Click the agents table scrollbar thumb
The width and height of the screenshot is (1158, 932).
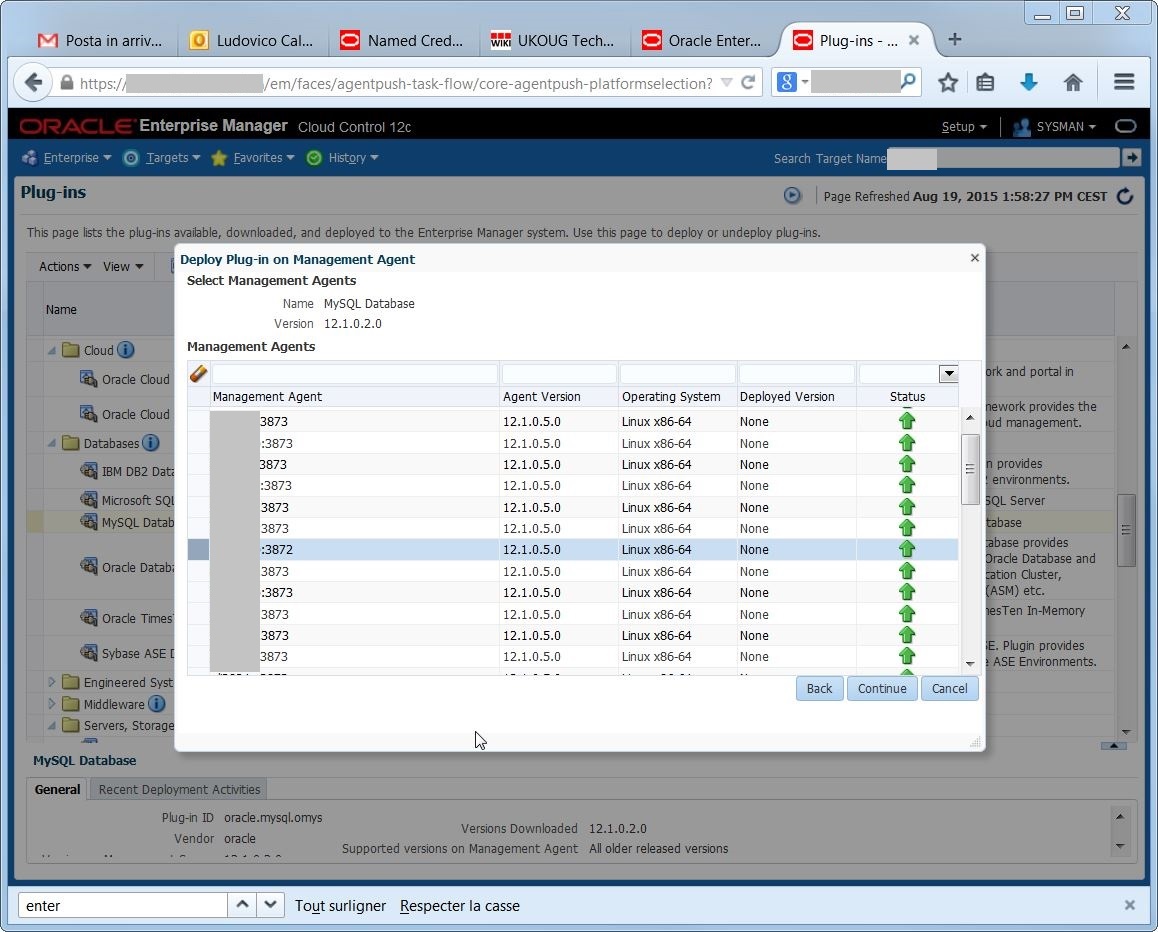[970, 469]
